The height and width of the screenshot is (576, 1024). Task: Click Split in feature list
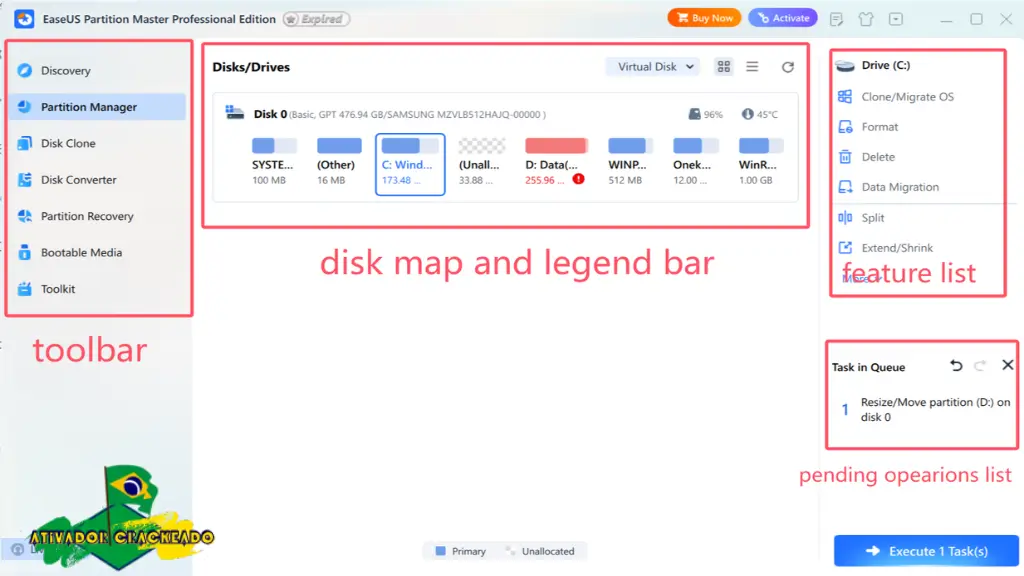tap(872, 217)
